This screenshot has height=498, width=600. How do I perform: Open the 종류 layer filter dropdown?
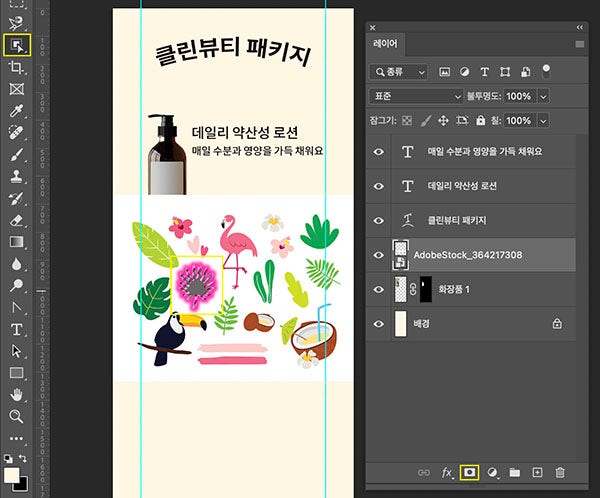(398, 72)
